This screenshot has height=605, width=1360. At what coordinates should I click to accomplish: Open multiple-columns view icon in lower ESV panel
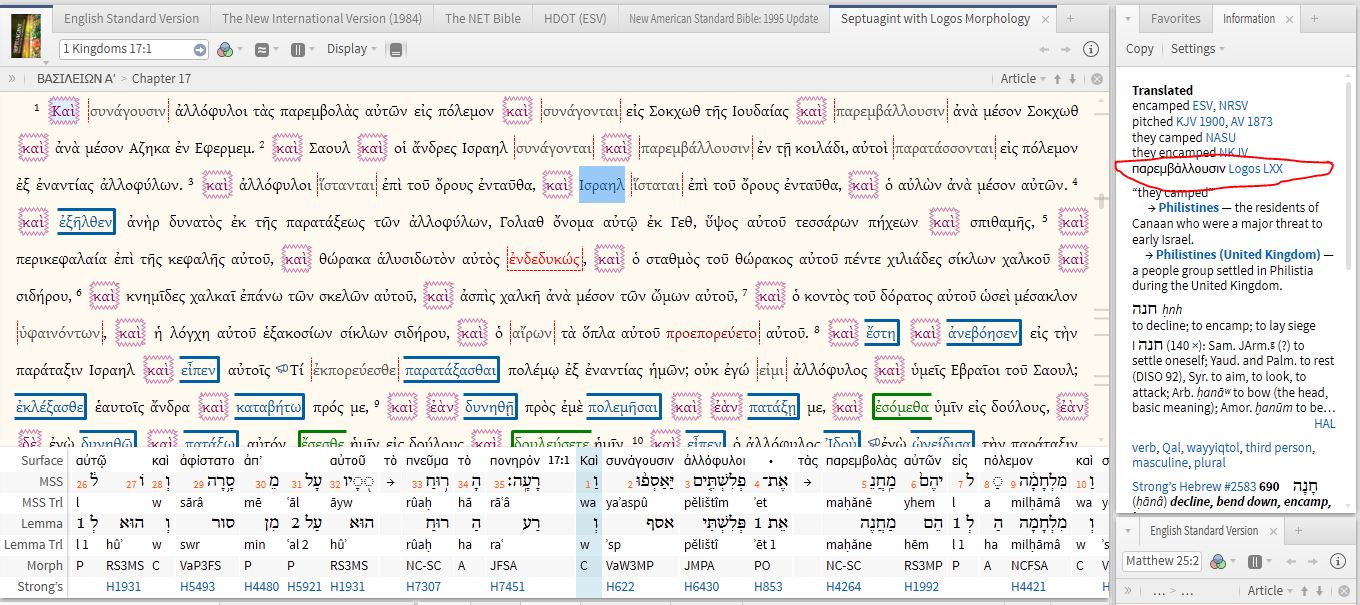click(x=1255, y=561)
